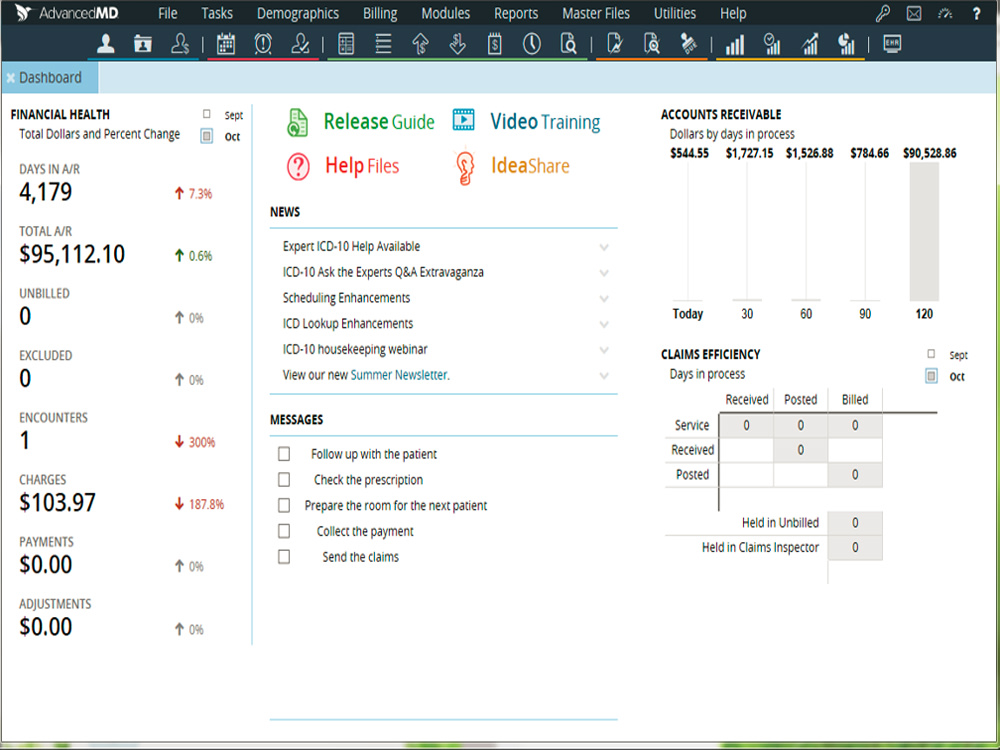Open the Video Training link
The image size is (1000, 750).
[x=526, y=121]
